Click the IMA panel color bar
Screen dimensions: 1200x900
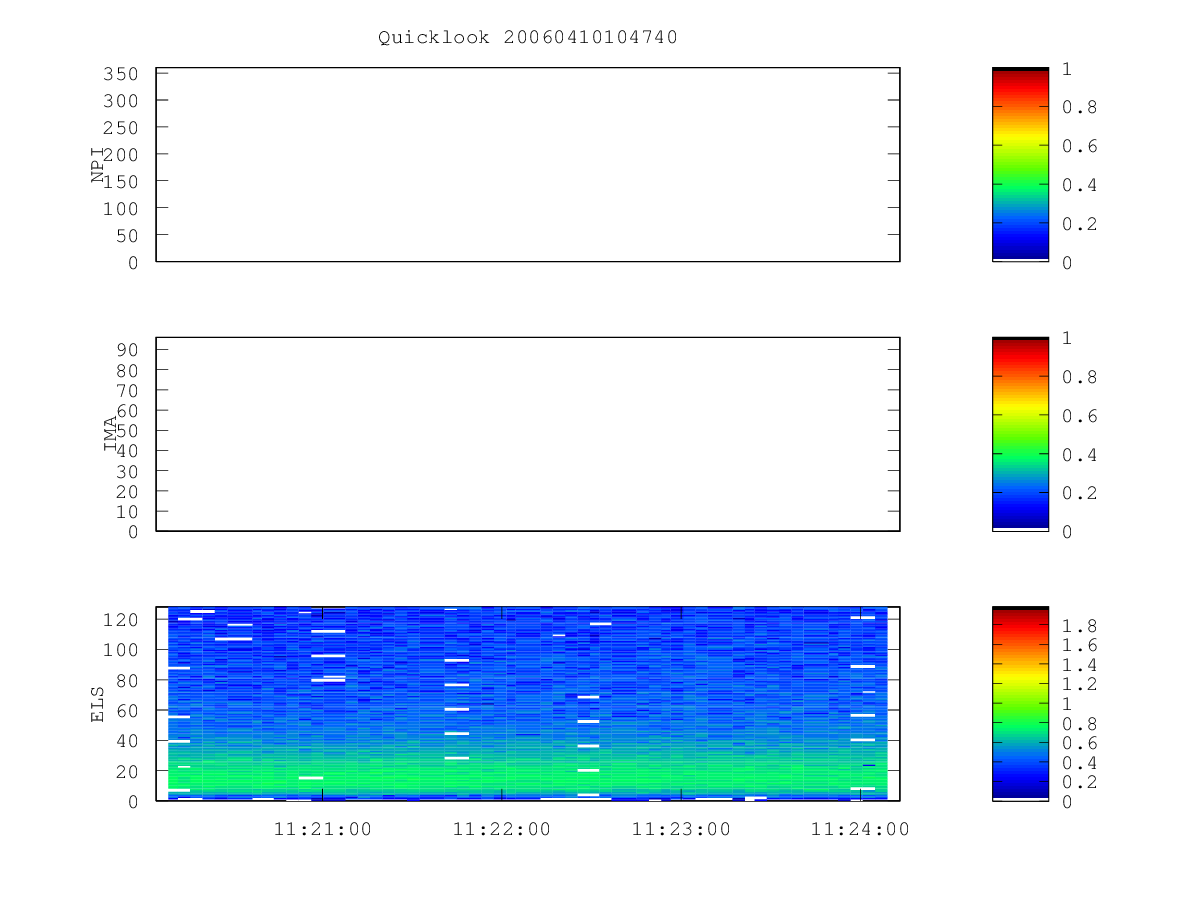pos(1020,434)
